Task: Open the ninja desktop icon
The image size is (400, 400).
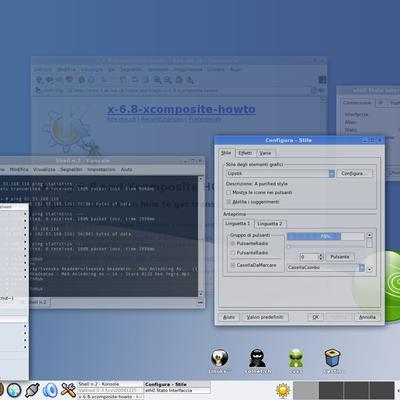Action: click(258, 358)
